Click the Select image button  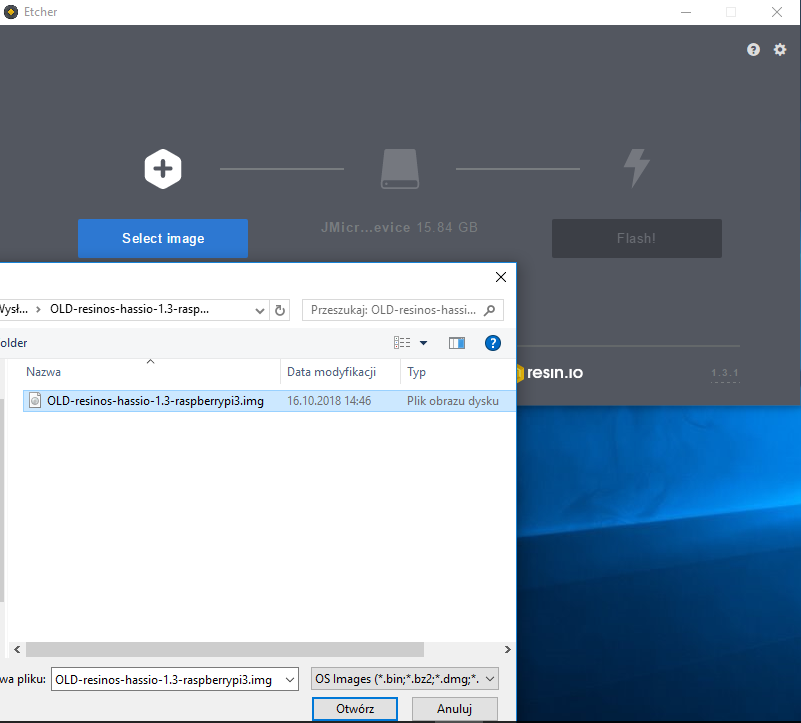coord(163,239)
